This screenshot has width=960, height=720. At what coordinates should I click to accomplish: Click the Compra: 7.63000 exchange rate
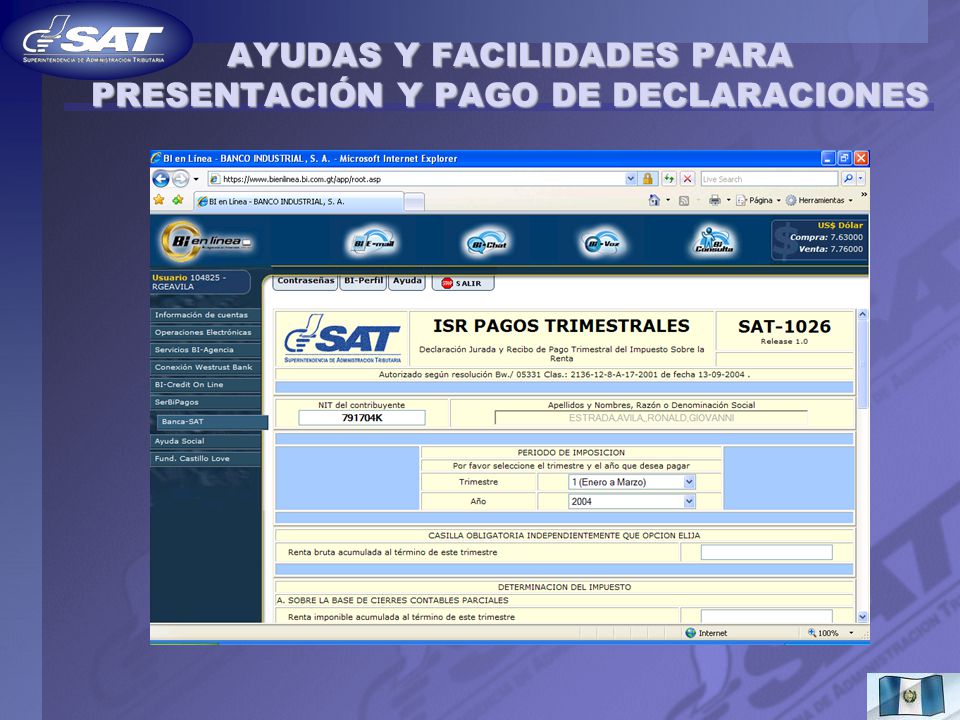click(x=826, y=237)
